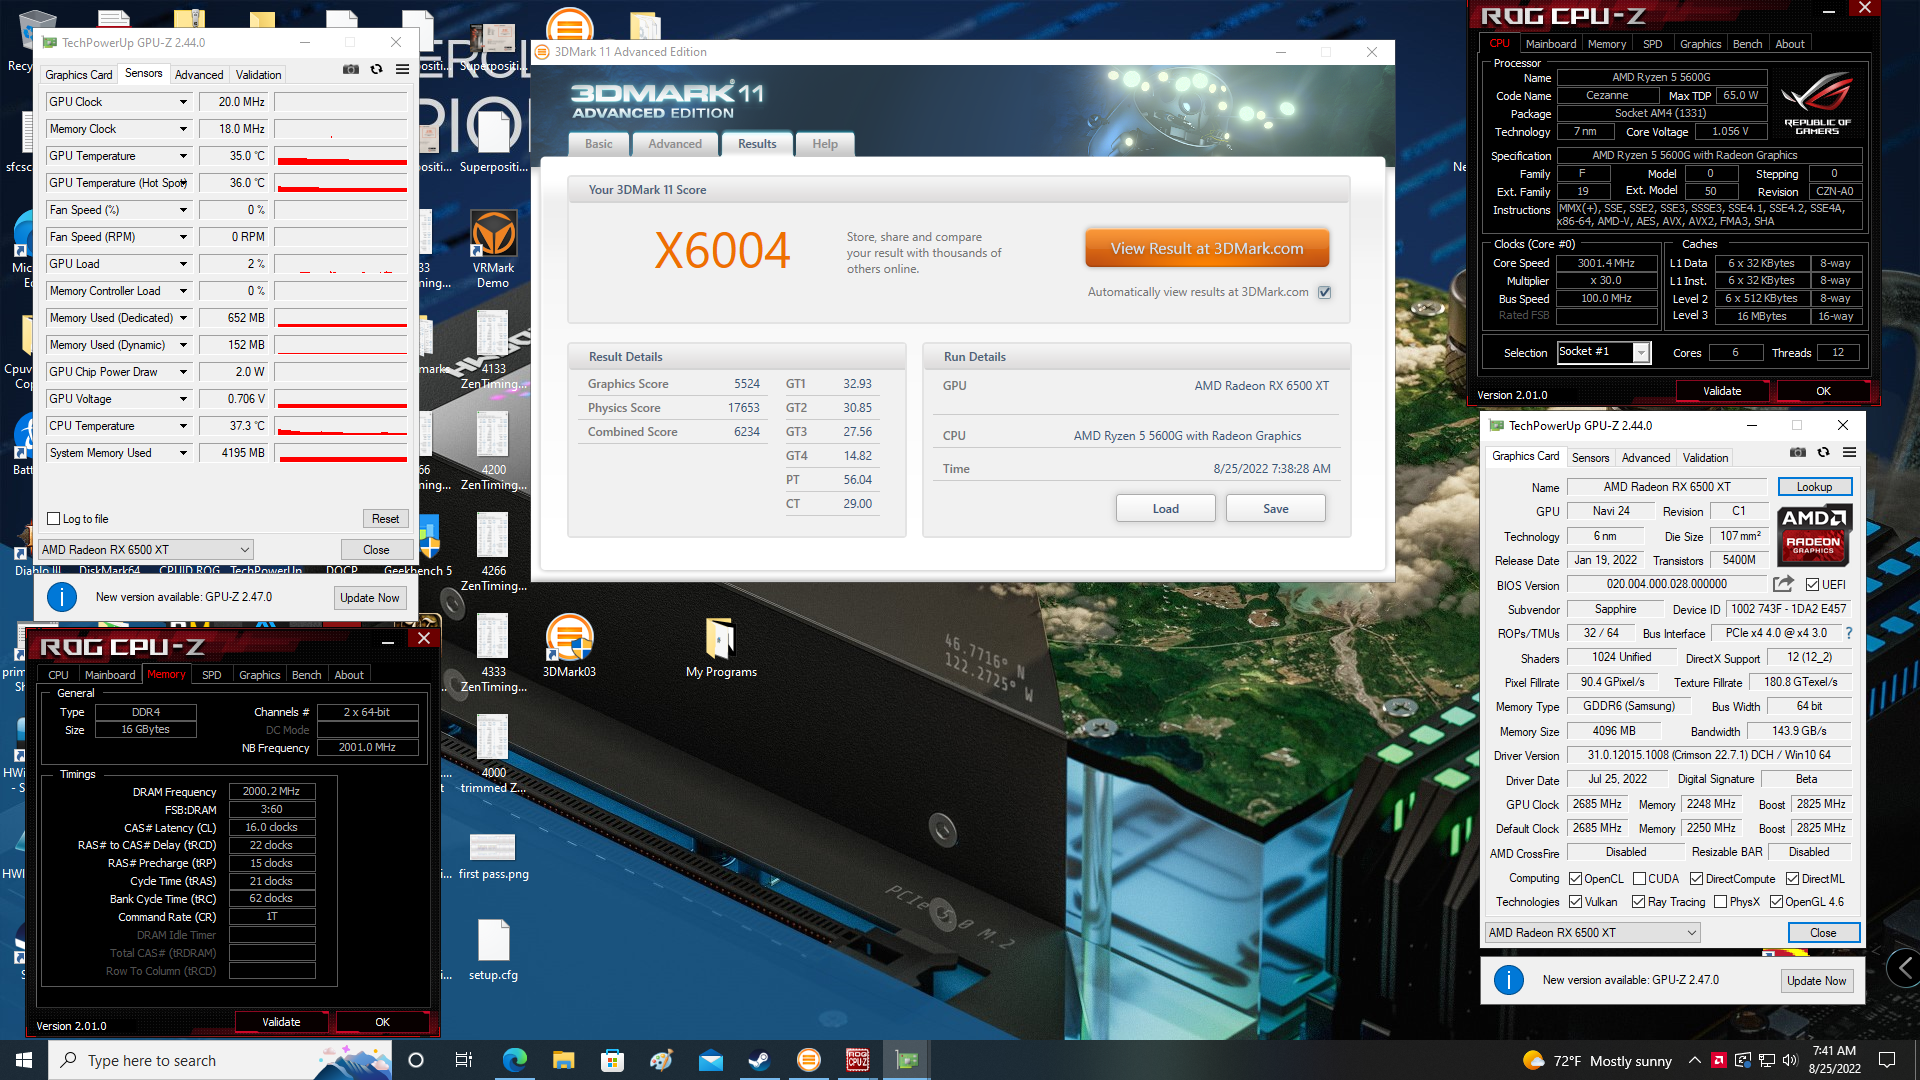Open Microsoft Store from taskbar
Screen dimensions: 1920x1080
[612, 1060]
